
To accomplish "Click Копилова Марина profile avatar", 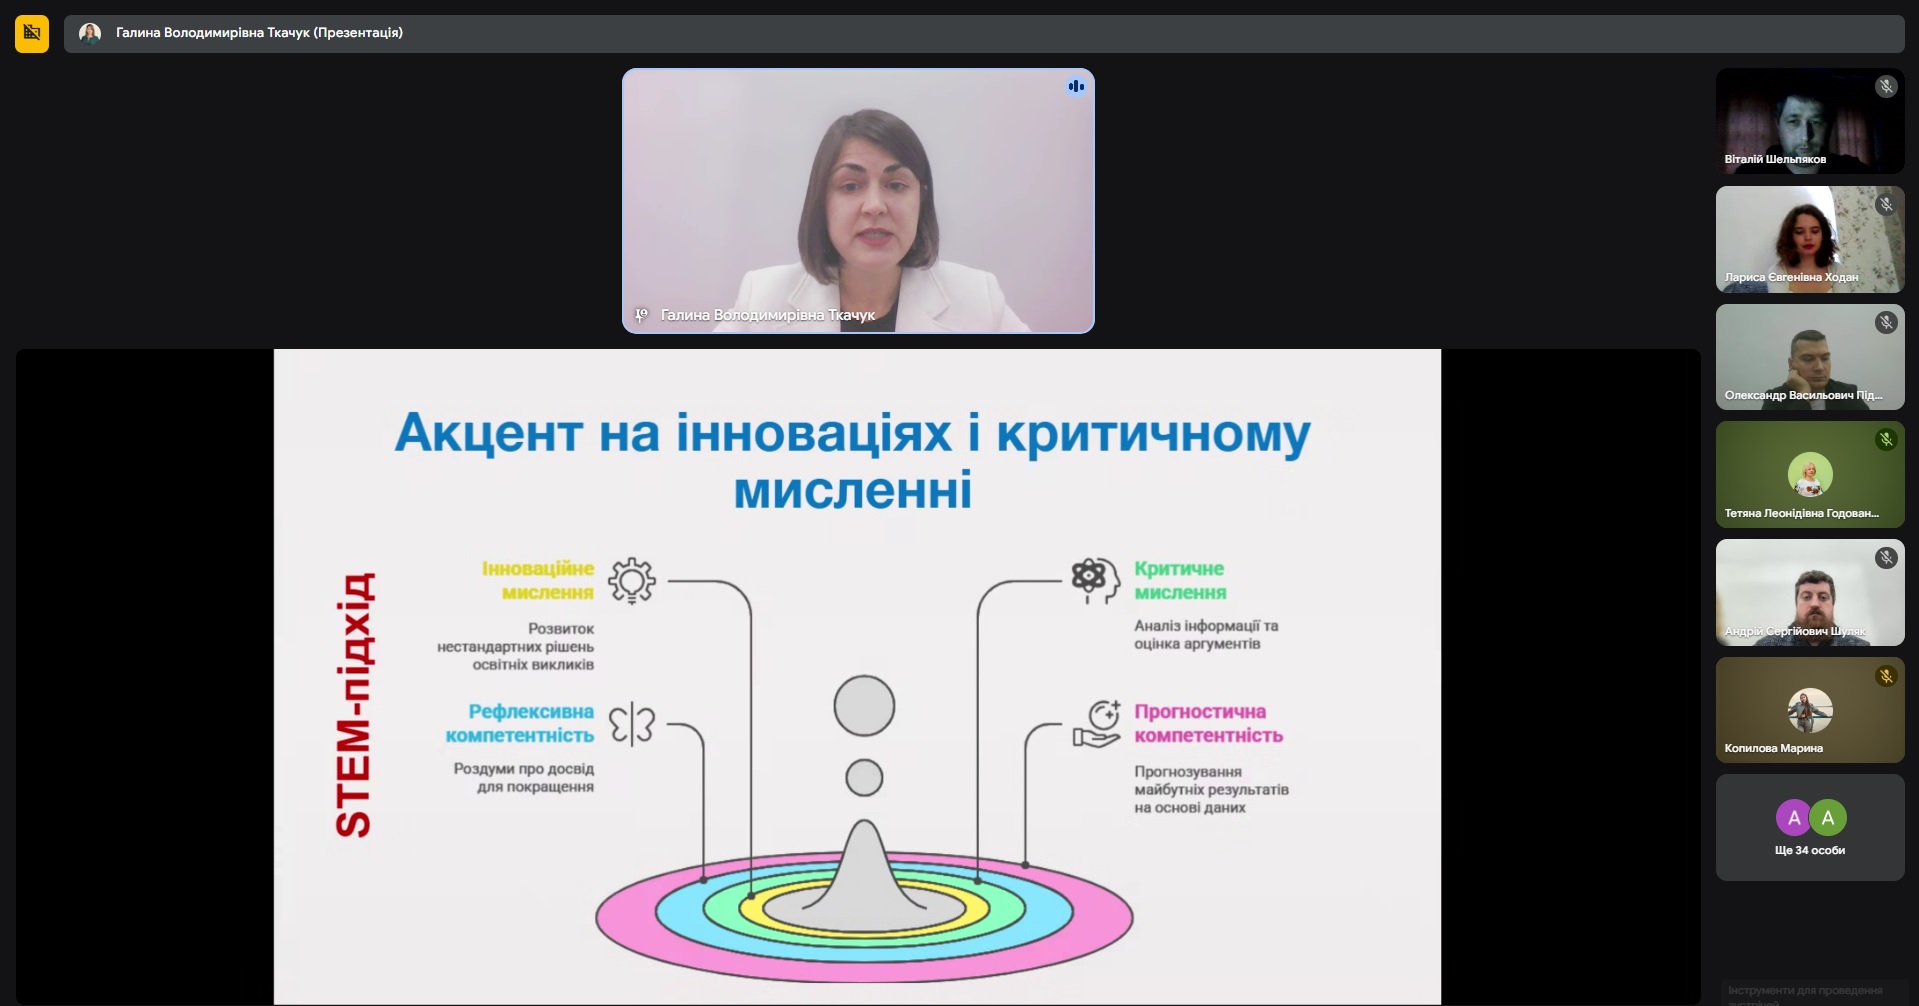I will 1809,711.
